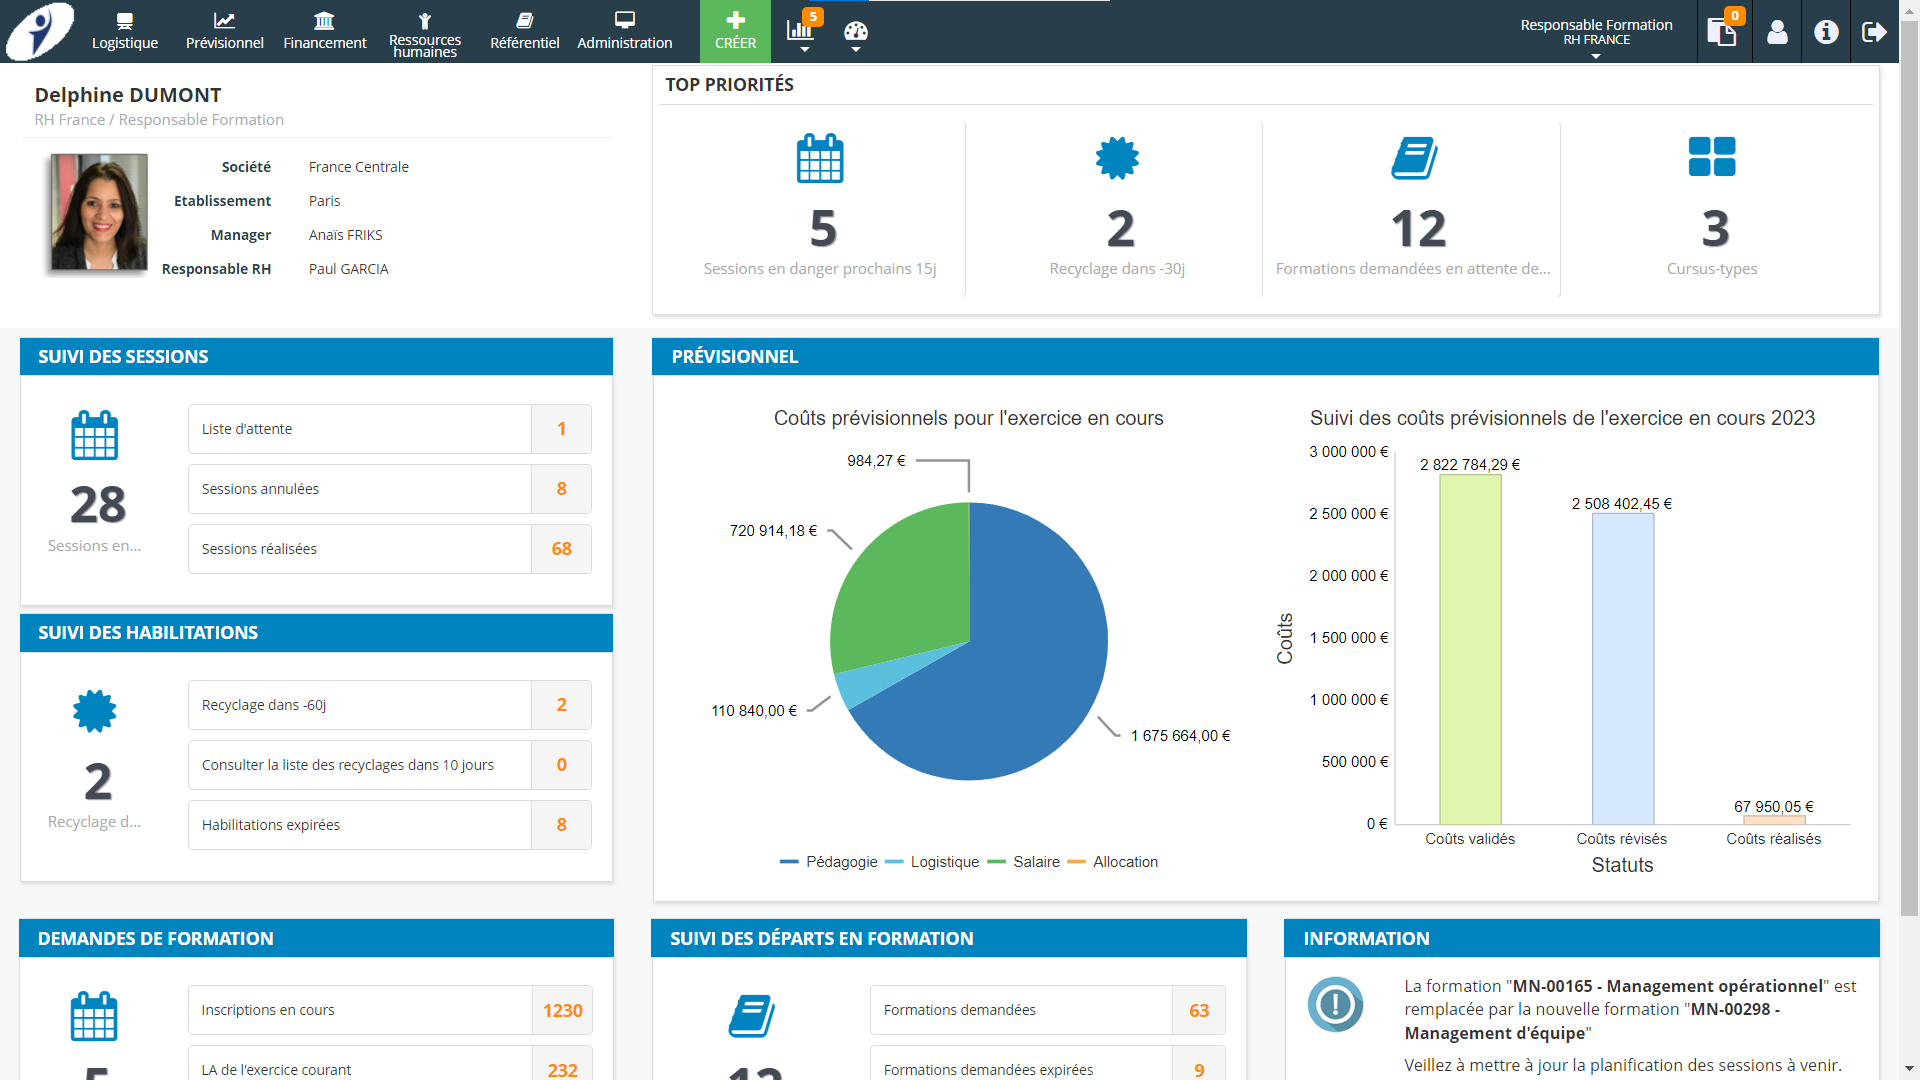Screen dimensions: 1920x1080
Task: Open the information icon in header
Action: [1826, 32]
